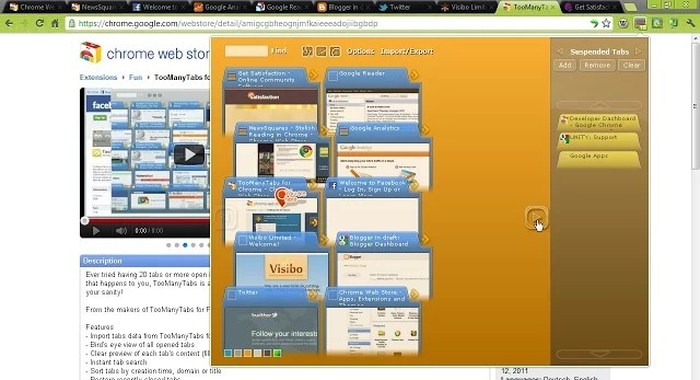Screen dimensions: 700x380
Task: Click the third sort icon before Options
Action: coord(335,51)
